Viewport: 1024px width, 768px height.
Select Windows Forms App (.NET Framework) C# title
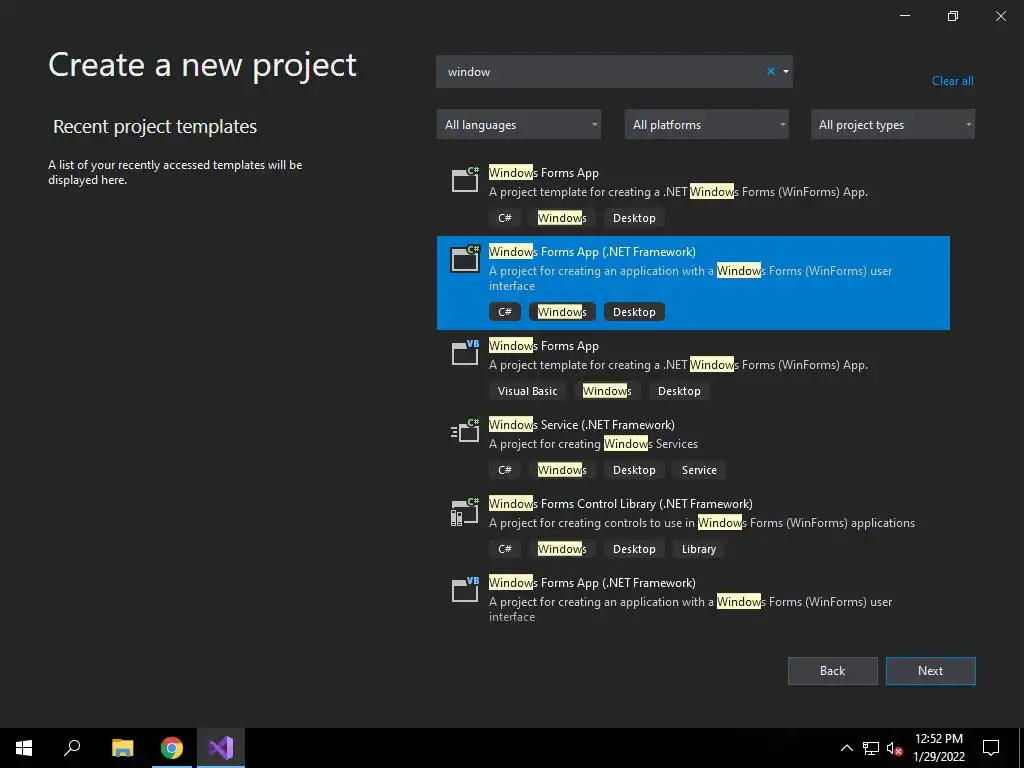point(592,252)
